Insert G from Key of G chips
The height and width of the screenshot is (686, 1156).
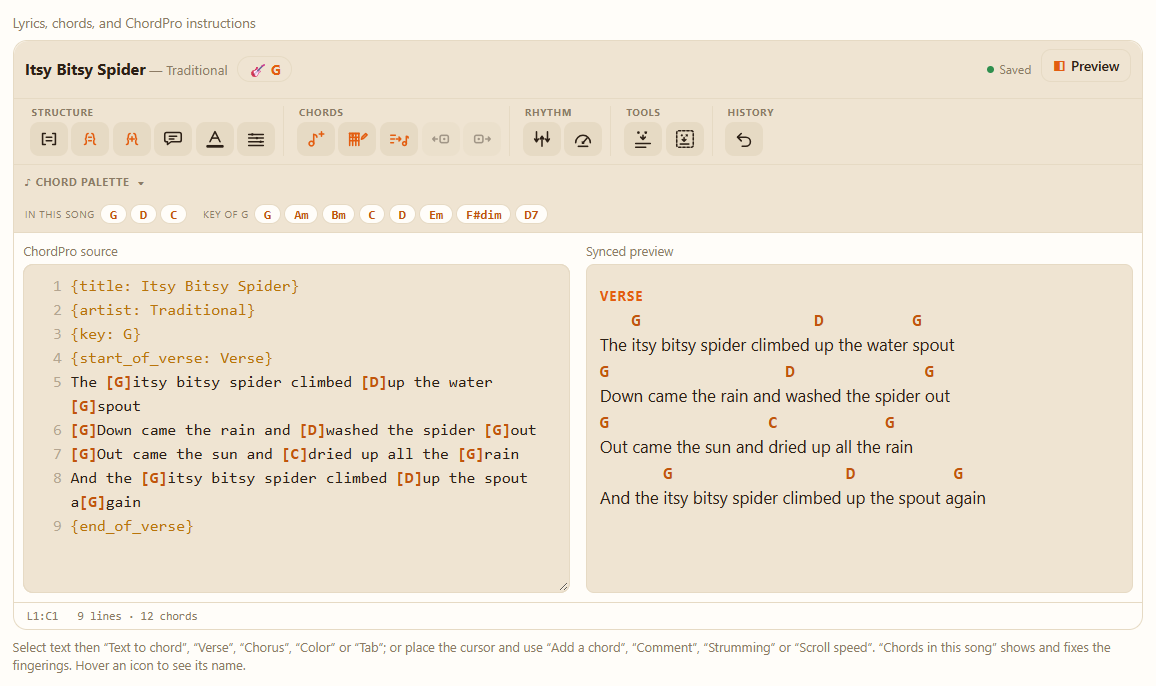click(x=268, y=215)
